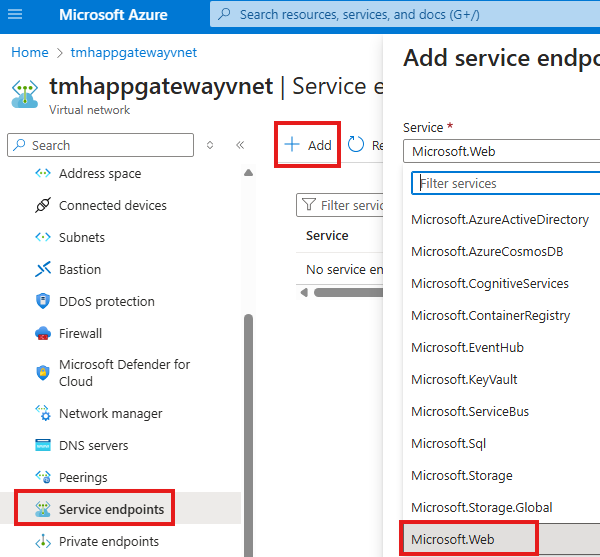Select Microsoft.ContainerRegistry option

(x=491, y=316)
